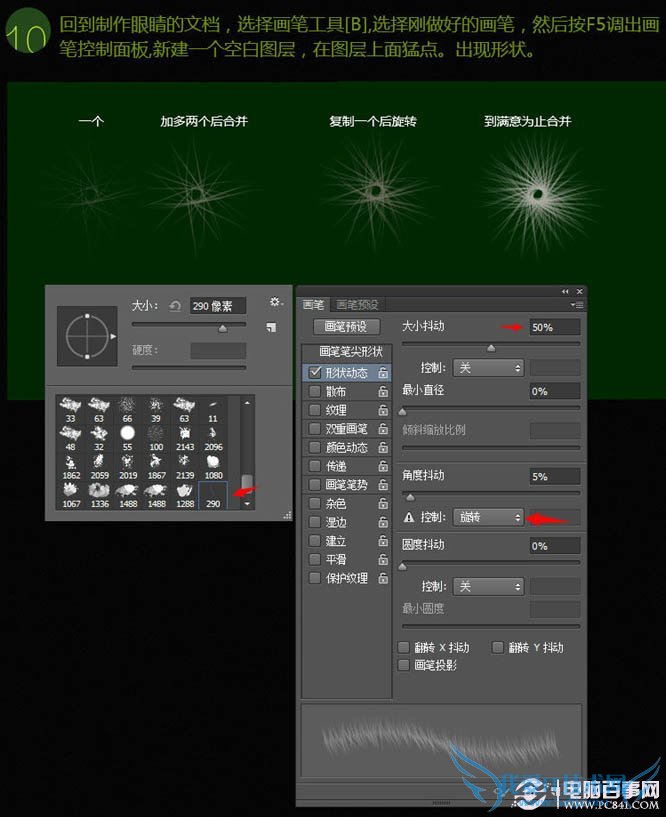This screenshot has width=666, height=817.
Task: Open the brush panel flyout menu icon
Action: [x=576, y=304]
